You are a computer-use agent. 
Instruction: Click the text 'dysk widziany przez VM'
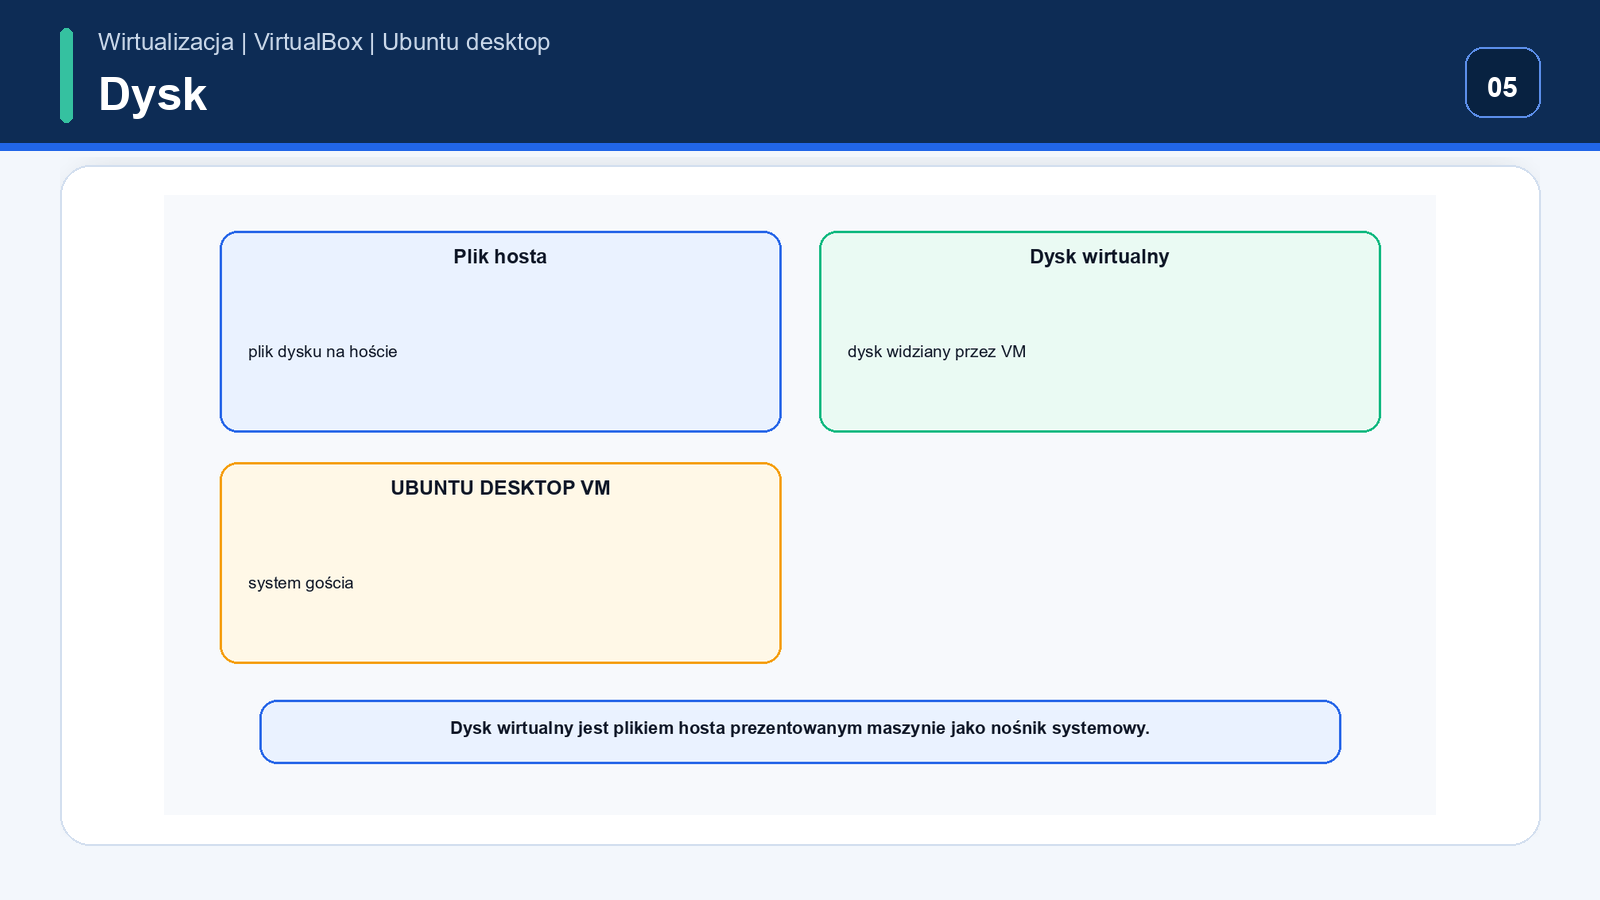(937, 352)
